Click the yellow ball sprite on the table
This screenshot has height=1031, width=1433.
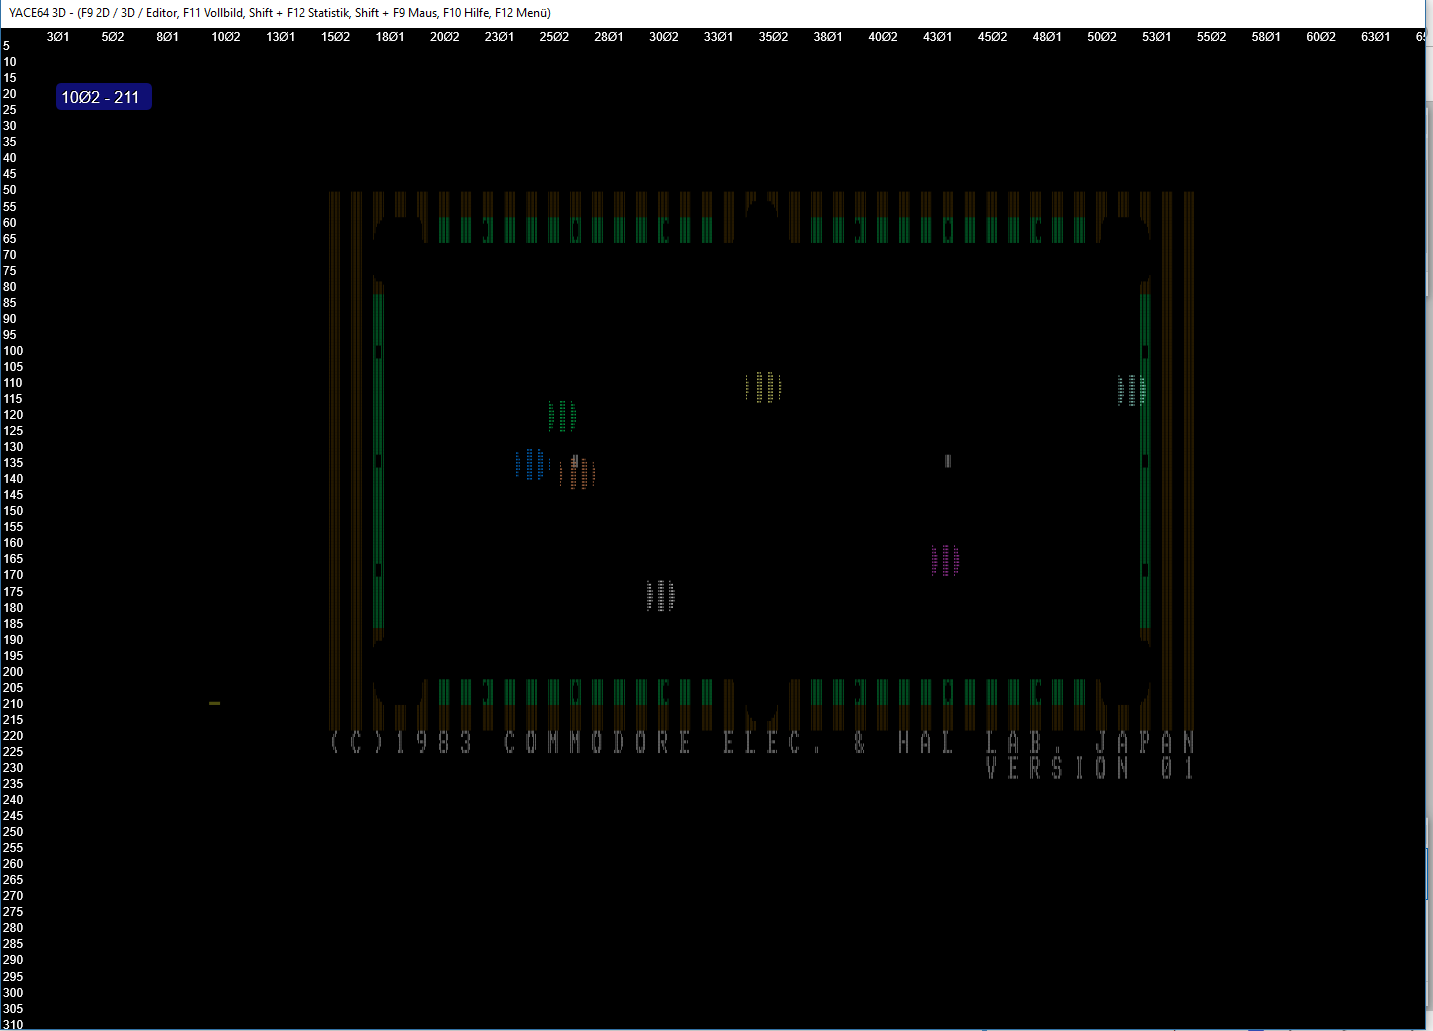763,387
